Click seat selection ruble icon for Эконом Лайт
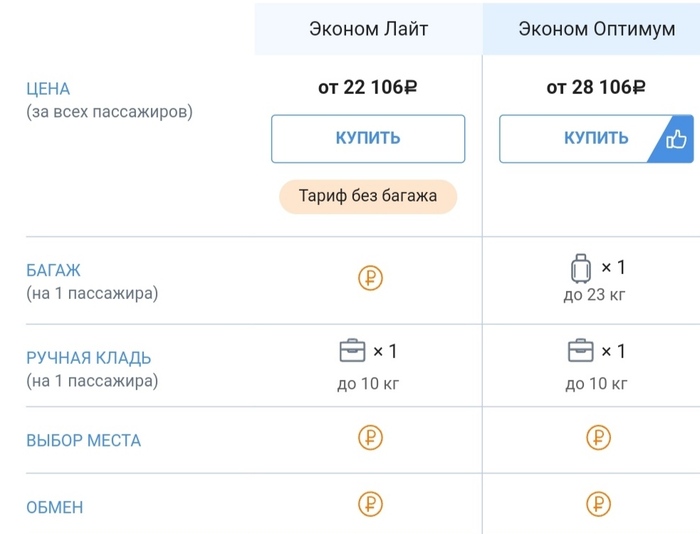Image resolution: width=700 pixels, height=534 pixels. 370,437
